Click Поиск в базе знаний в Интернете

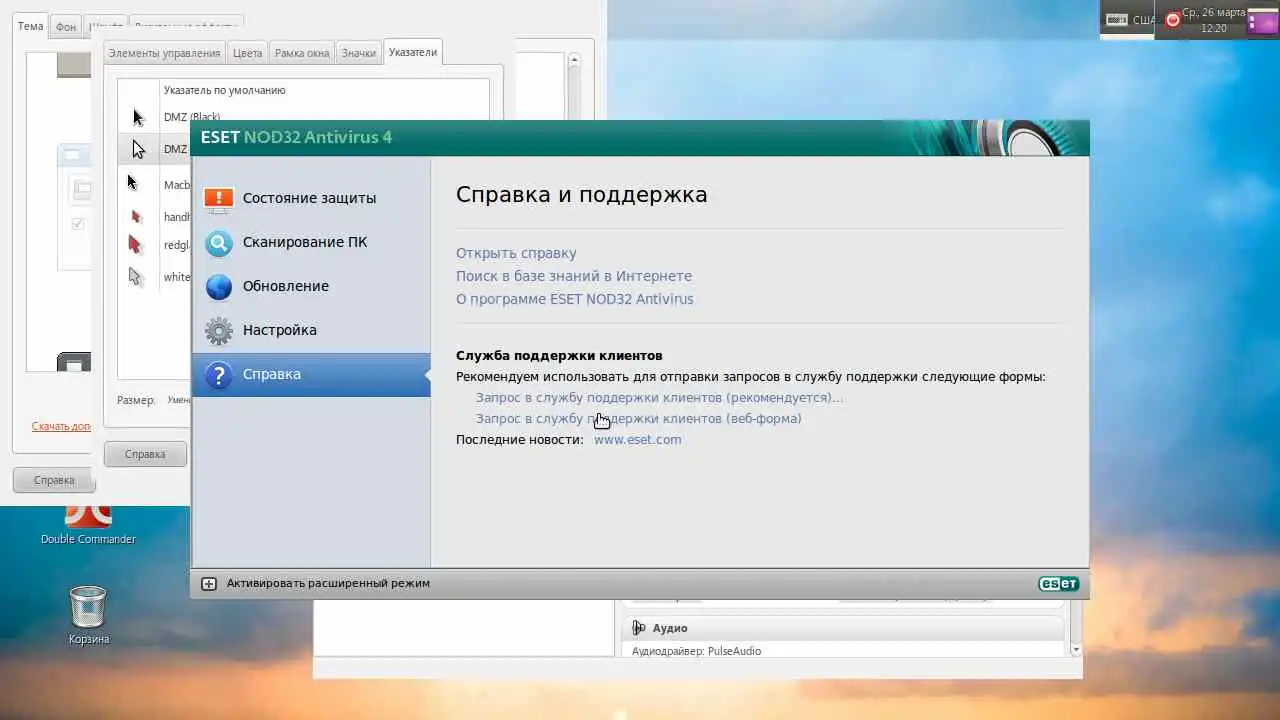click(x=574, y=276)
